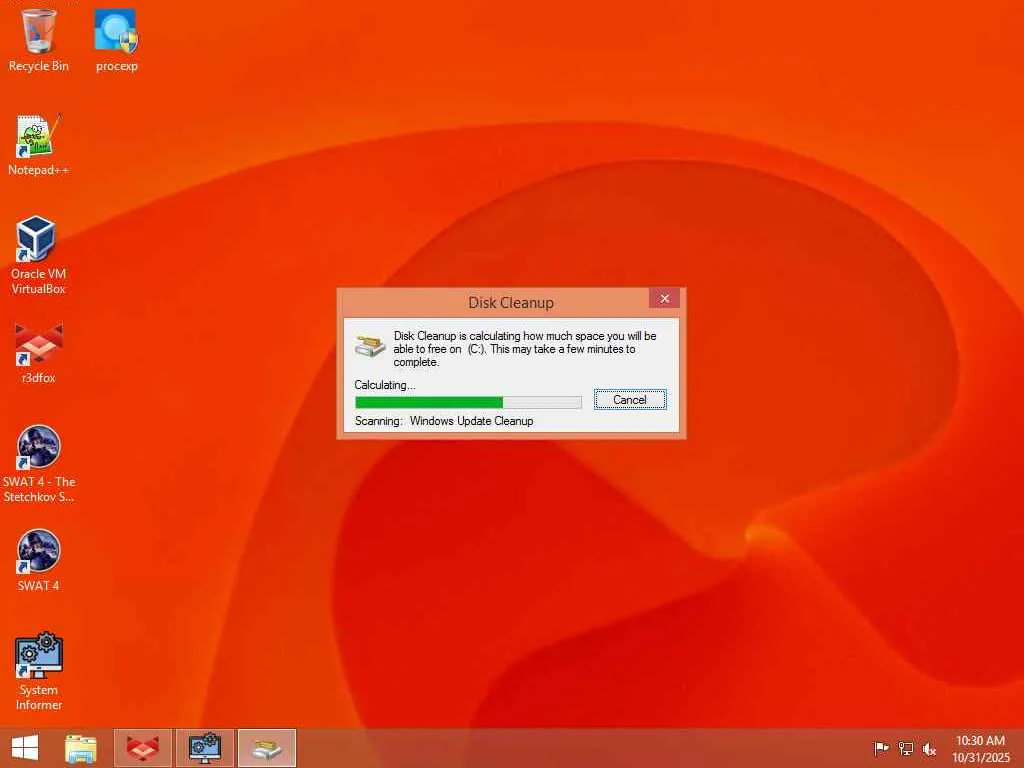Select the System Informer desktop shortcut

39,671
